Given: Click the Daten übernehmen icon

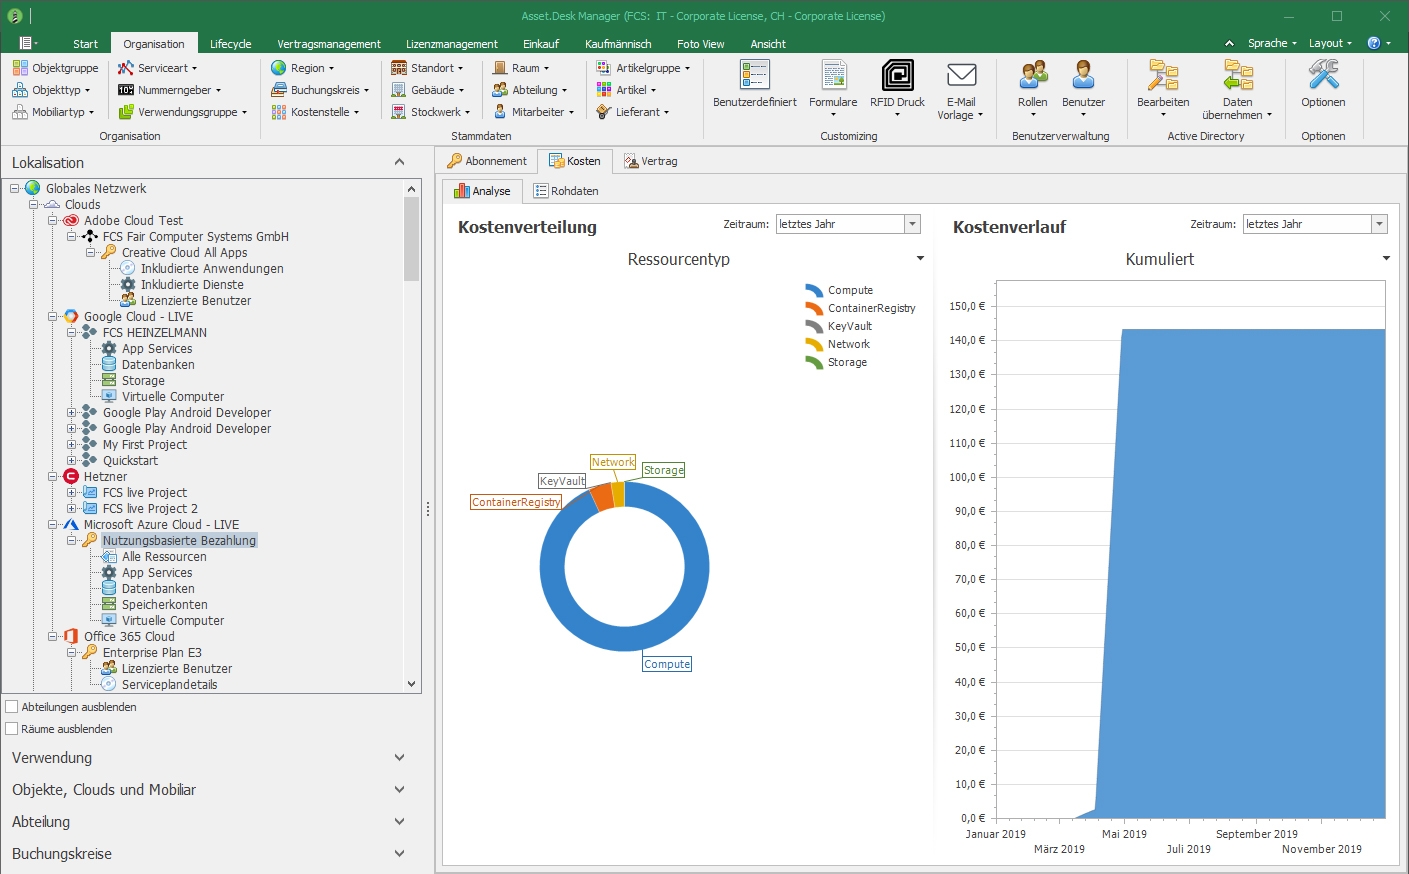Looking at the screenshot, I should click(1237, 77).
